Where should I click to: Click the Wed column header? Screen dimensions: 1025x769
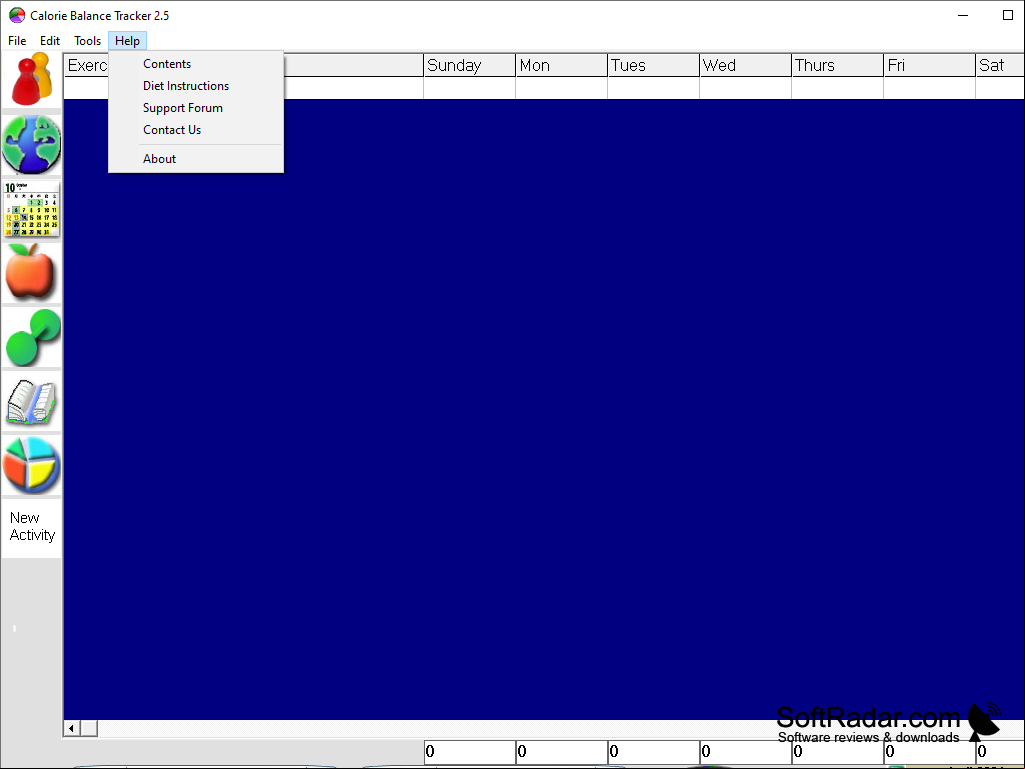pos(745,65)
